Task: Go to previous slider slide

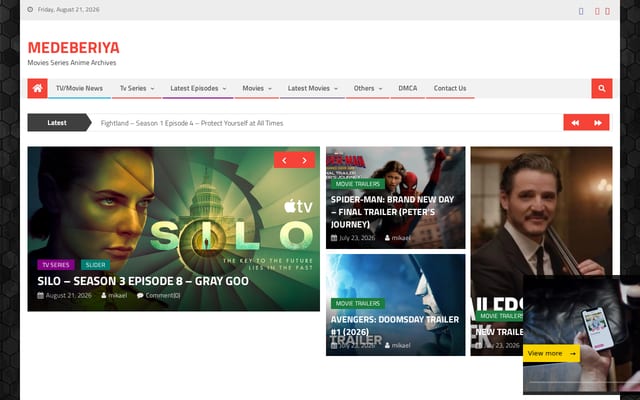Action: pyautogui.click(x=284, y=160)
